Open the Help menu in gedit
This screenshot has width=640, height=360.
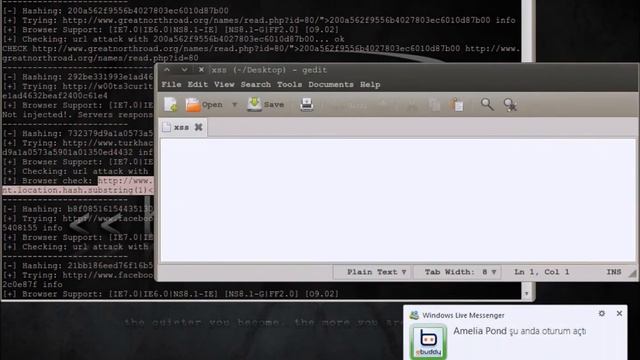tap(370, 84)
